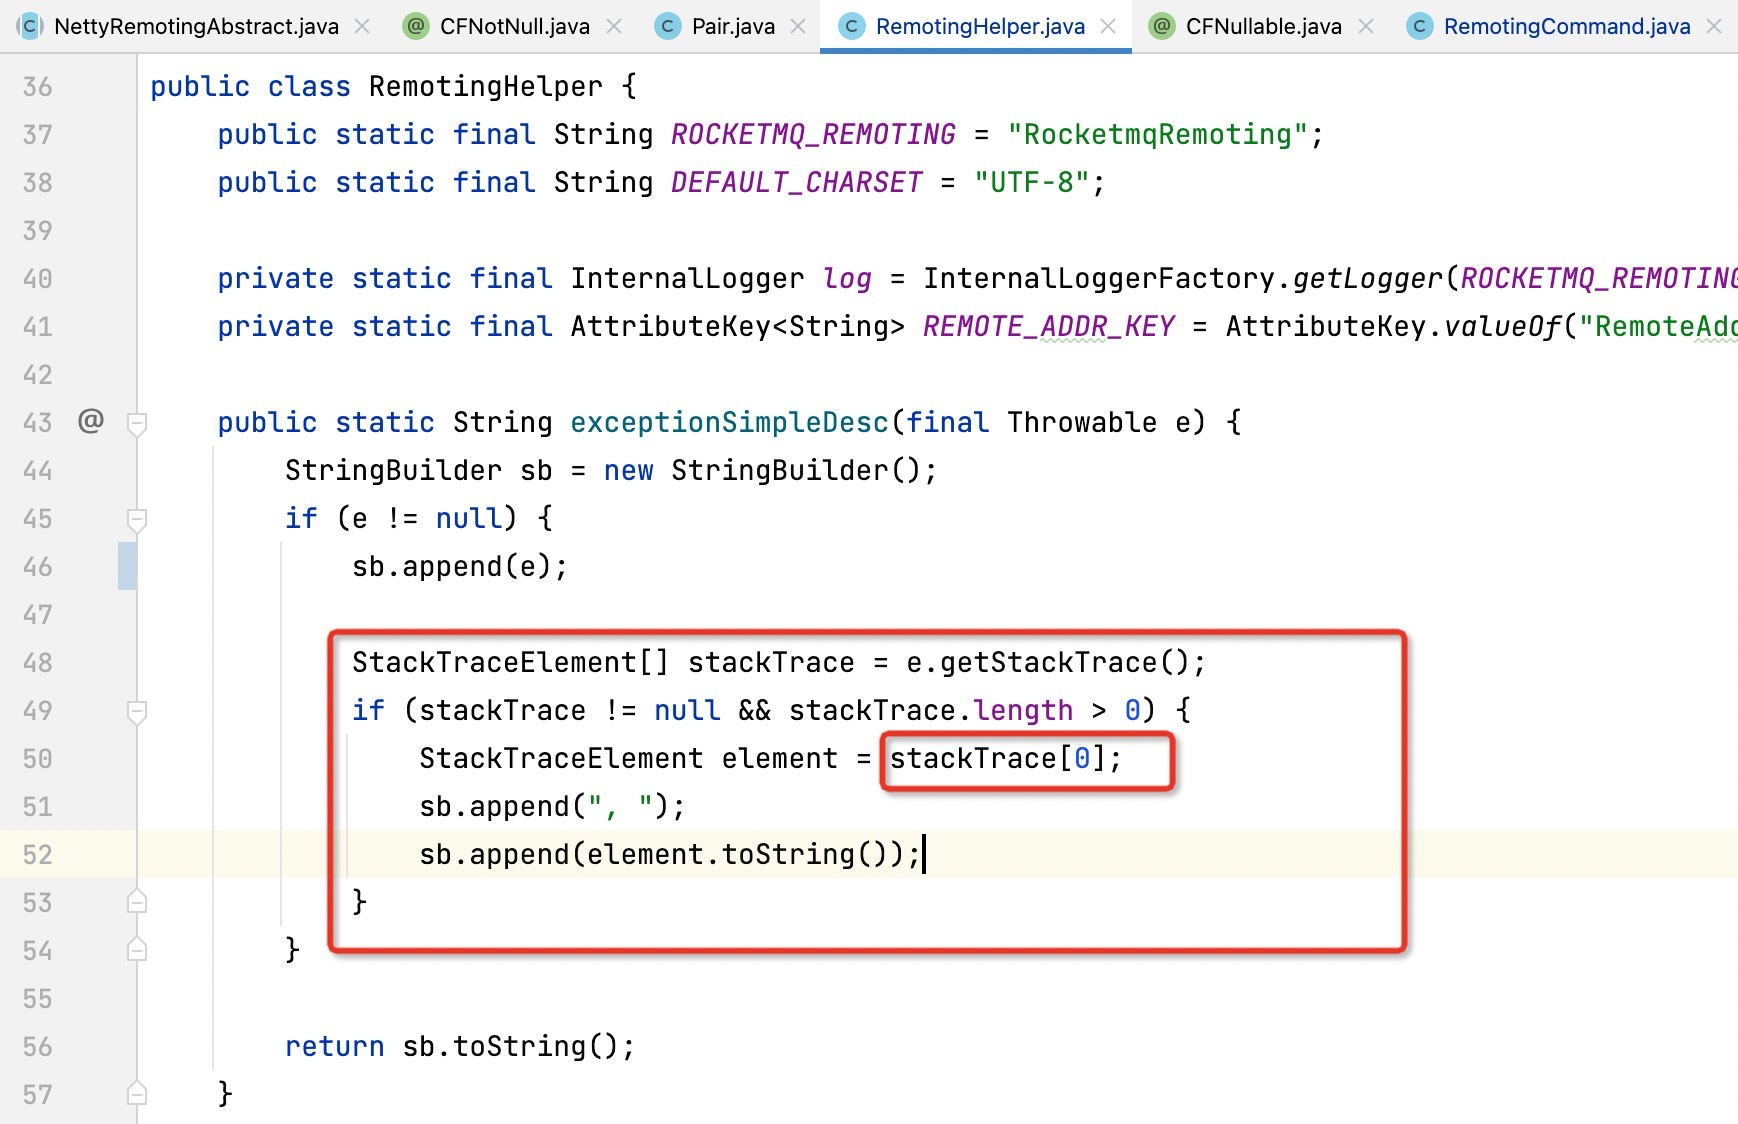The height and width of the screenshot is (1124, 1738).
Task: Click StackTraceElement[] type on line 48
Action: point(510,663)
